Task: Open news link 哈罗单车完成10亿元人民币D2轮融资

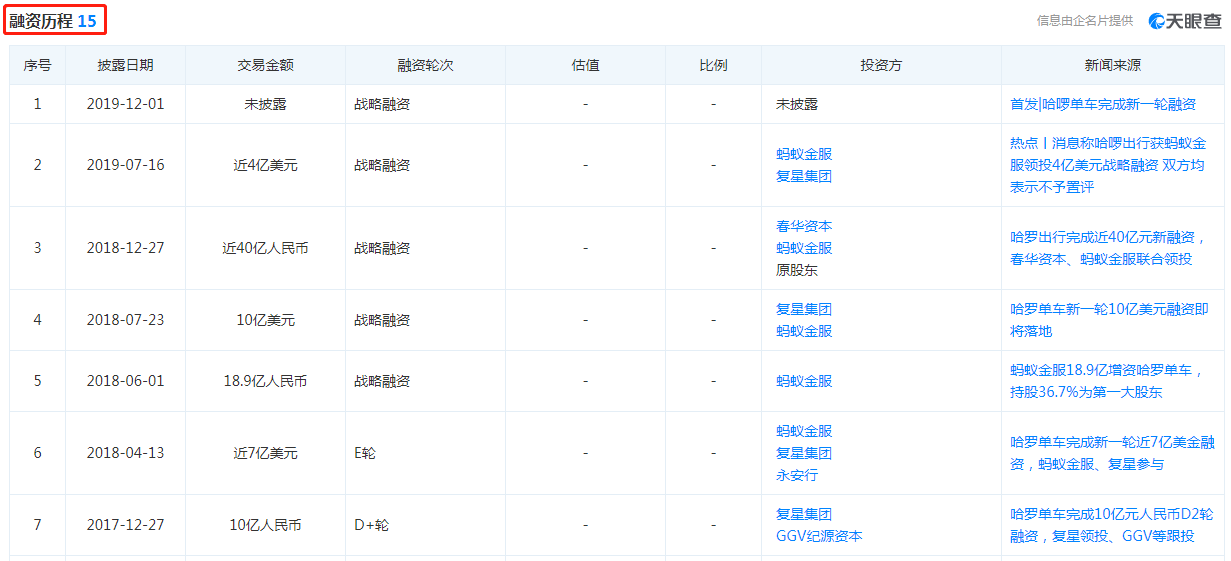Action: tap(1111, 525)
